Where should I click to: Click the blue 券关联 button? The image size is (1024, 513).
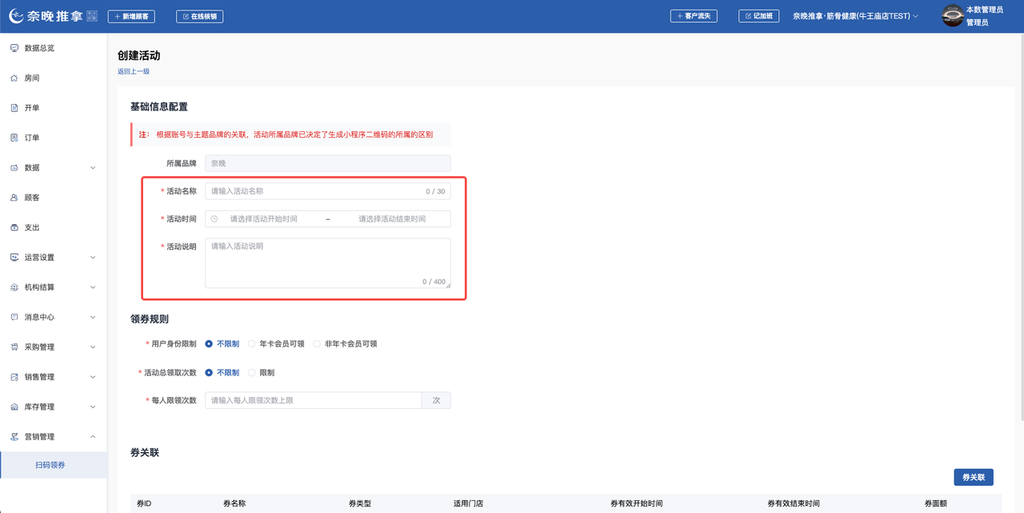[973, 477]
